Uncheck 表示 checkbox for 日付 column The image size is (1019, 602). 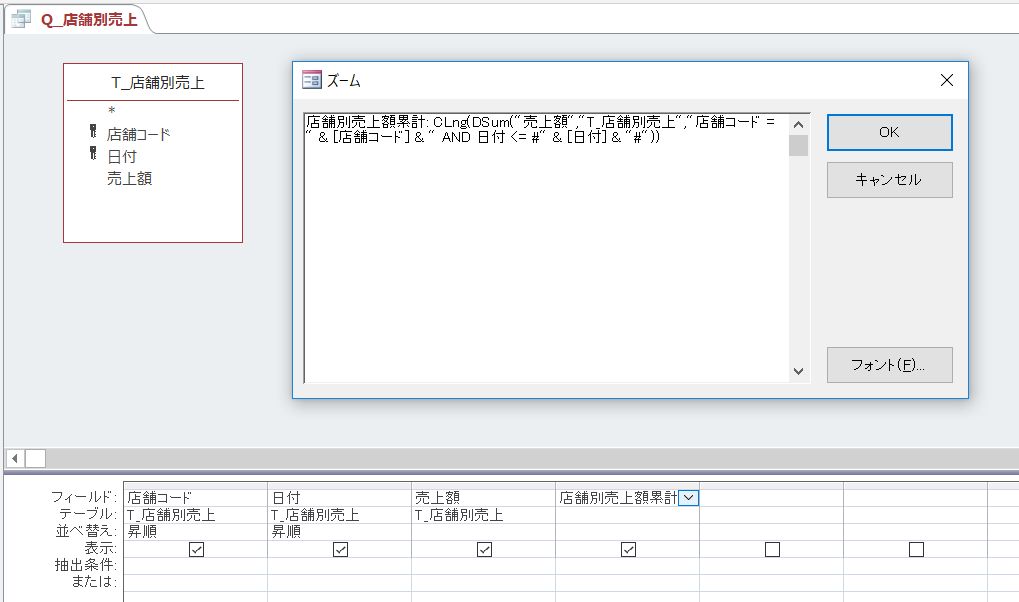[x=341, y=549]
